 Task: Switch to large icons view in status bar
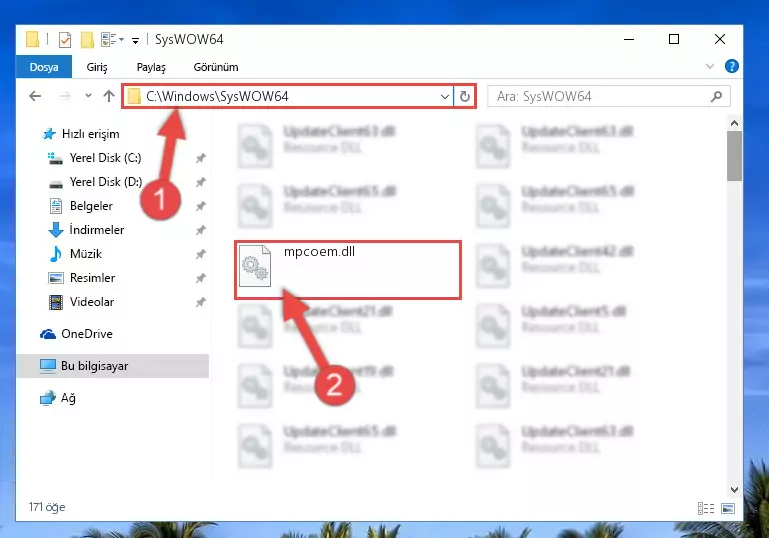click(x=728, y=509)
